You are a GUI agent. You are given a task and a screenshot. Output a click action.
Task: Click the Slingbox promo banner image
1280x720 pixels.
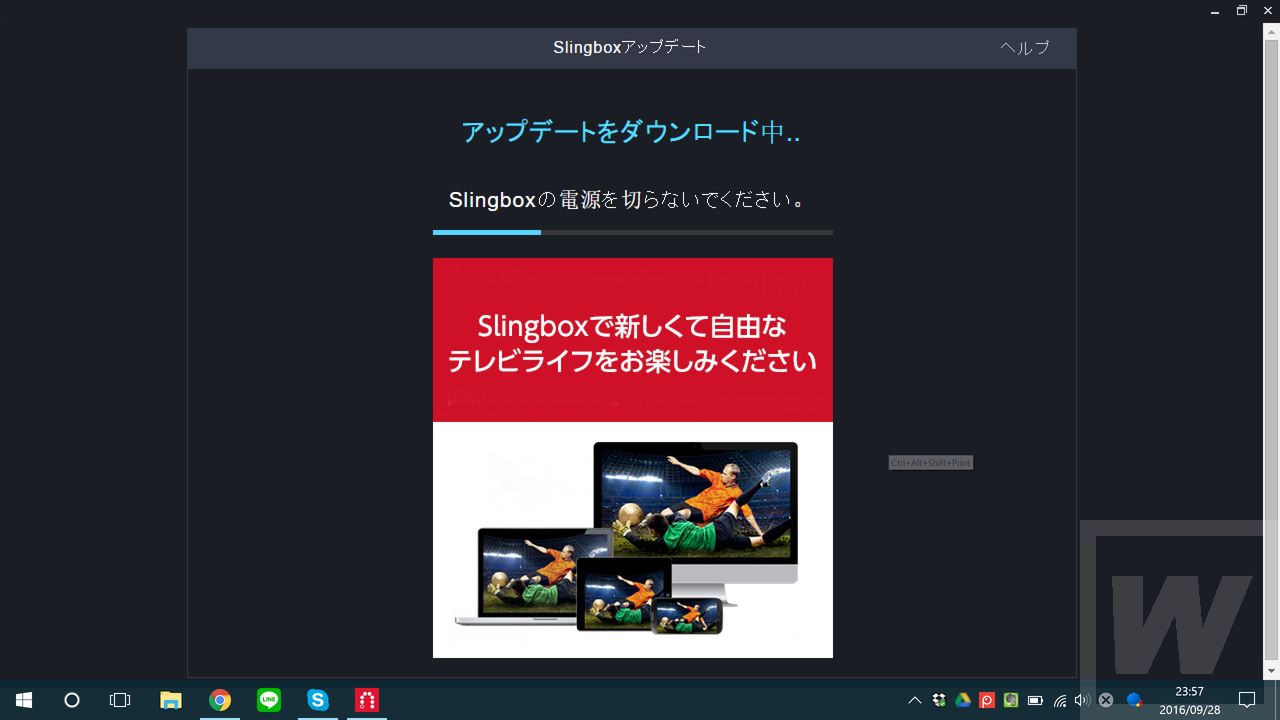[x=632, y=458]
